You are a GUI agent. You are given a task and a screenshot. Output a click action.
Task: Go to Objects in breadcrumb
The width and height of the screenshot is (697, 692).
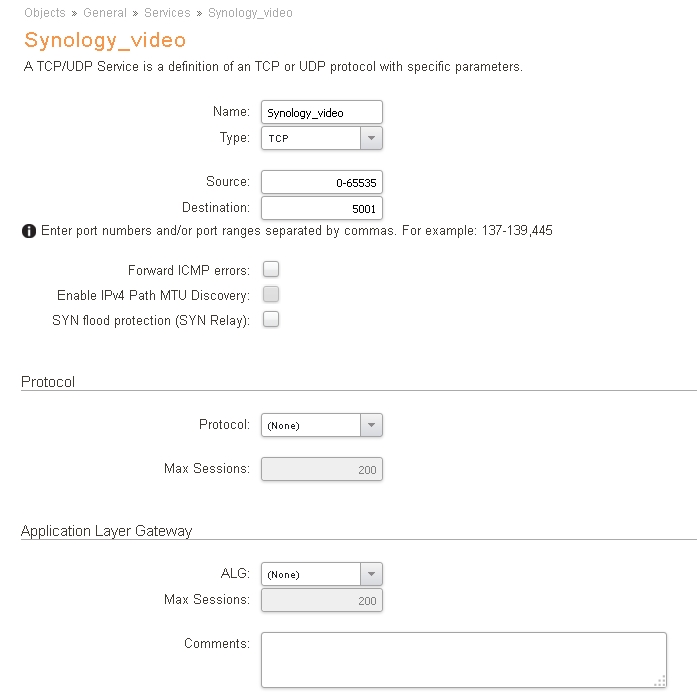pyautogui.click(x=45, y=13)
